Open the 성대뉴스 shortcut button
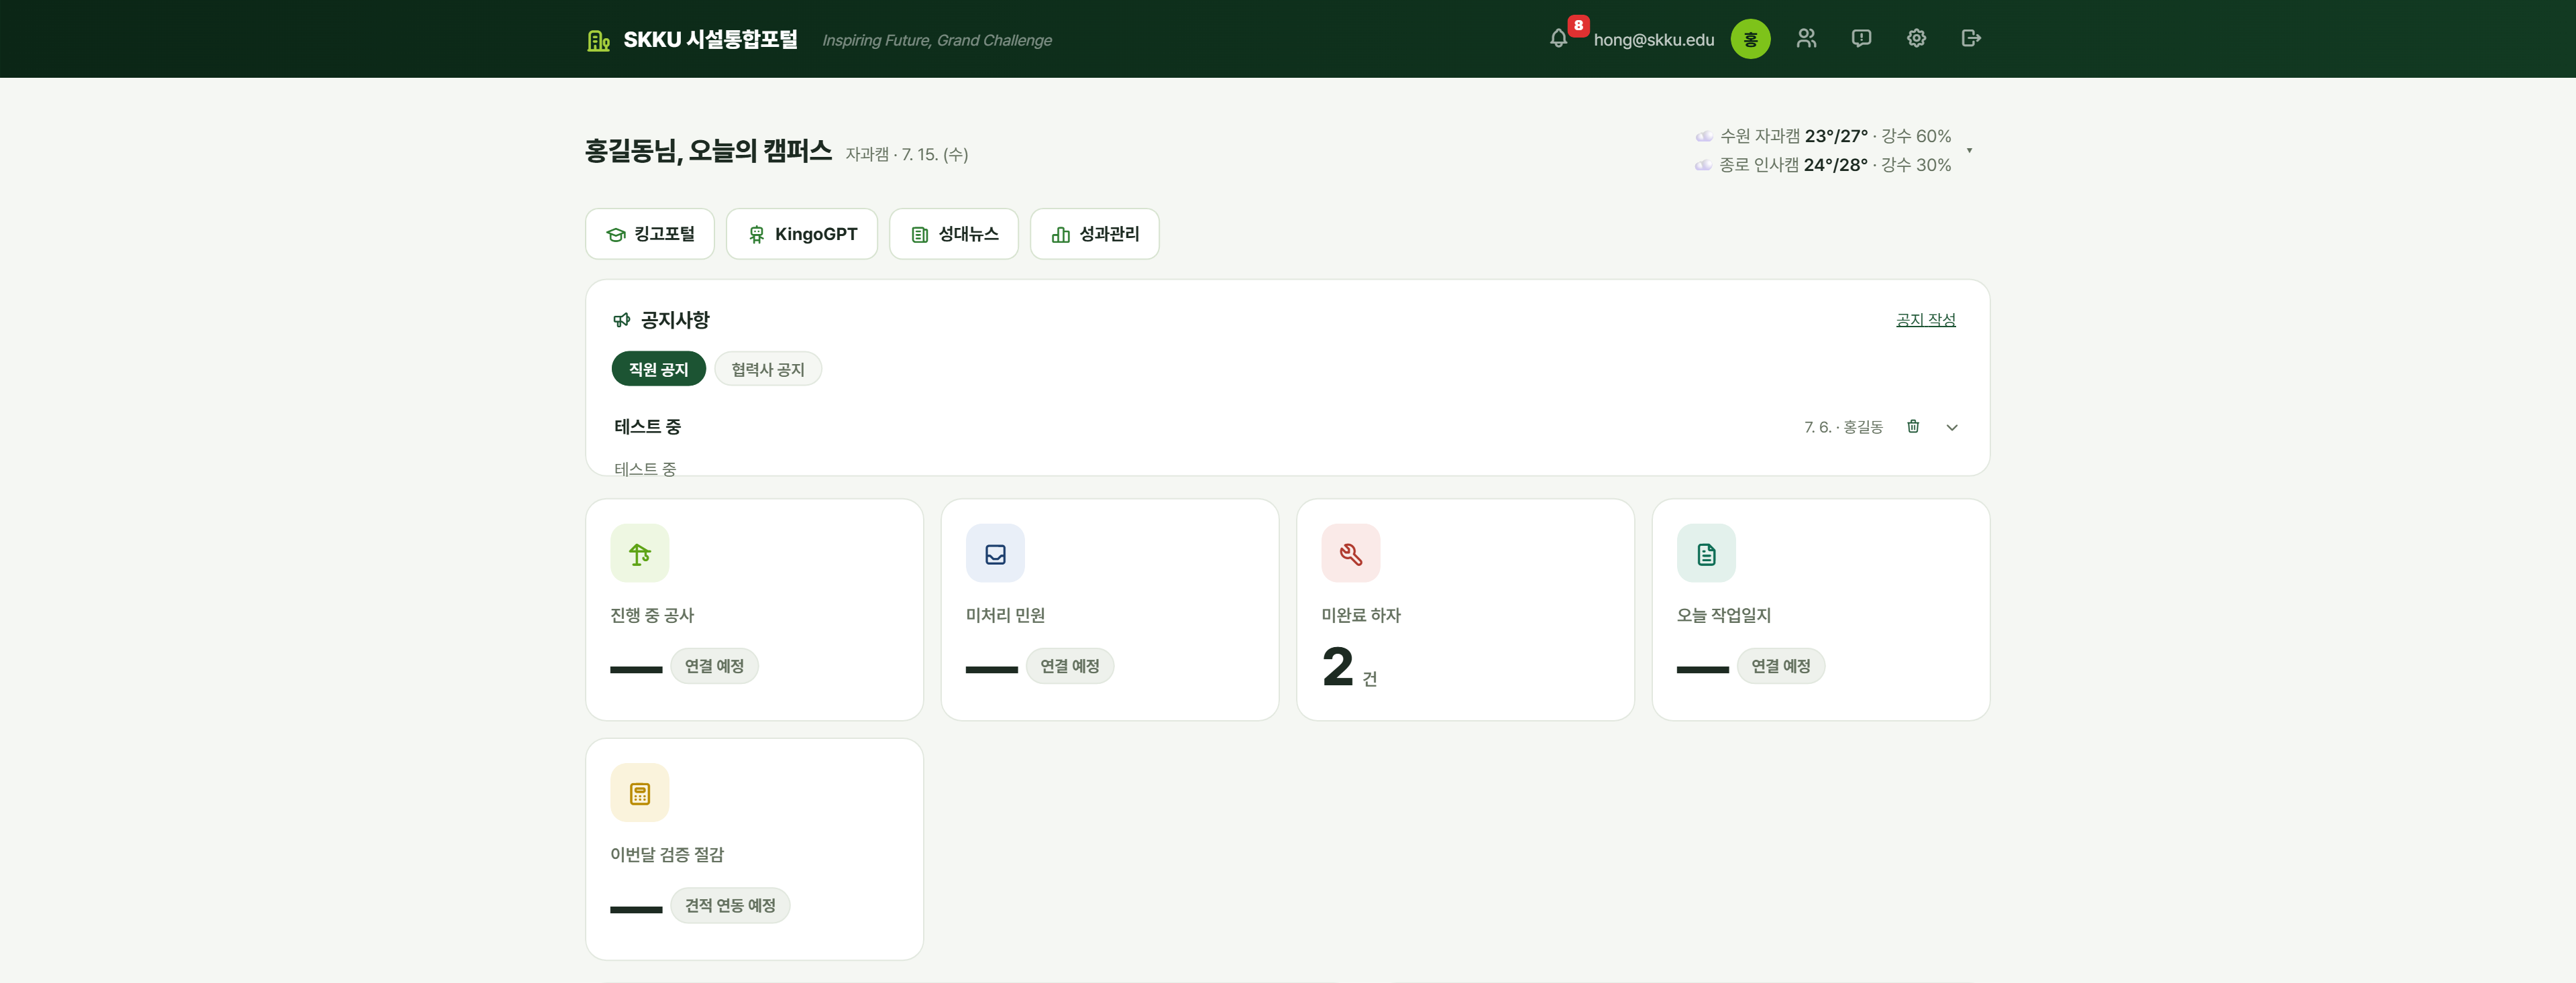The height and width of the screenshot is (983, 2576). click(954, 234)
